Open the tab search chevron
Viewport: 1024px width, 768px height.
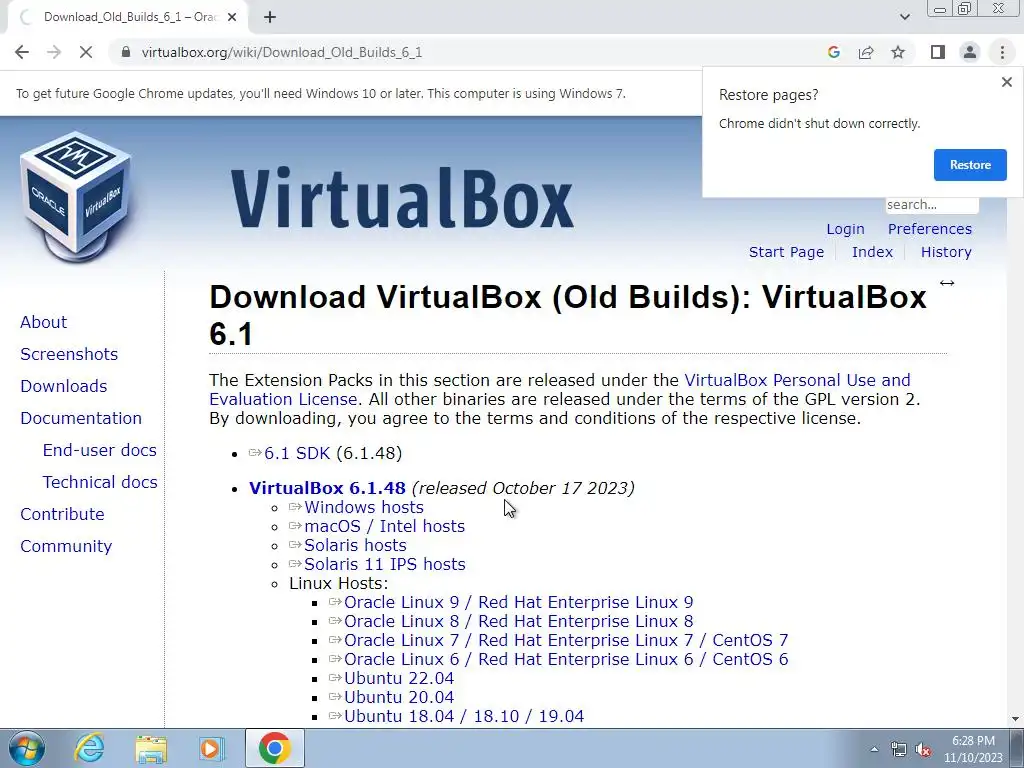pos(904,17)
